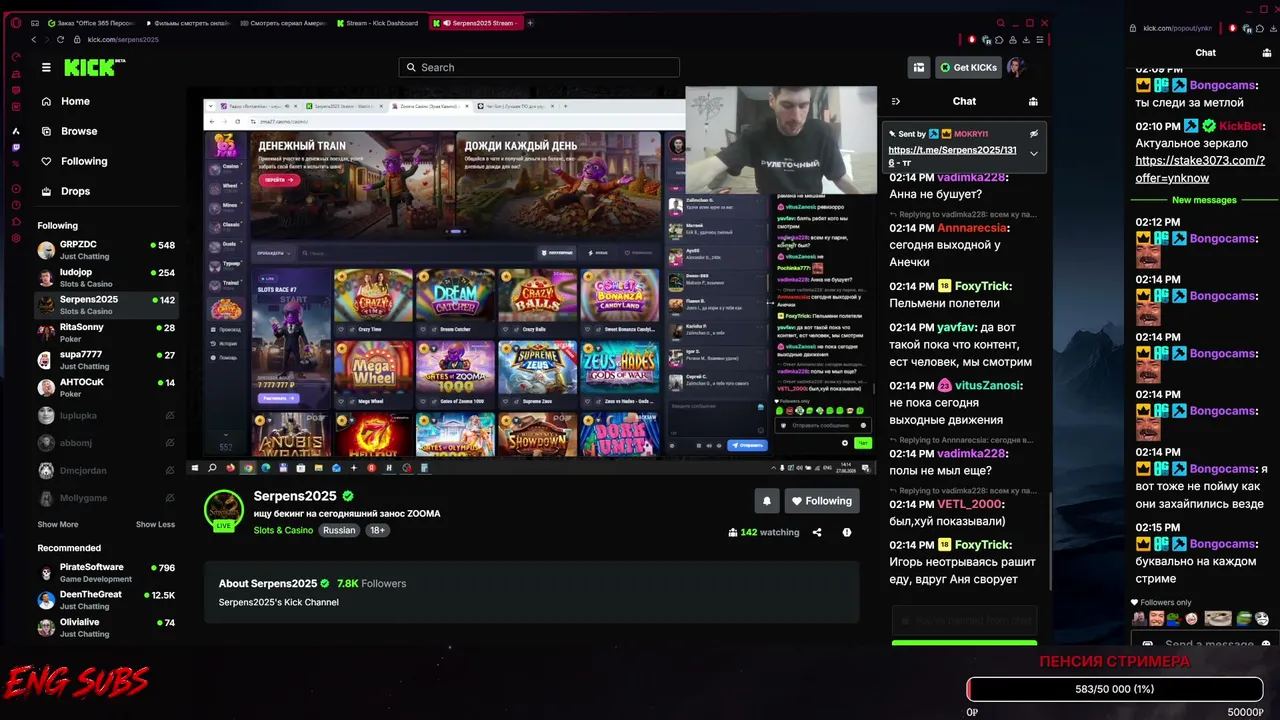Open Olivialive recommended channel

[x=107, y=627]
